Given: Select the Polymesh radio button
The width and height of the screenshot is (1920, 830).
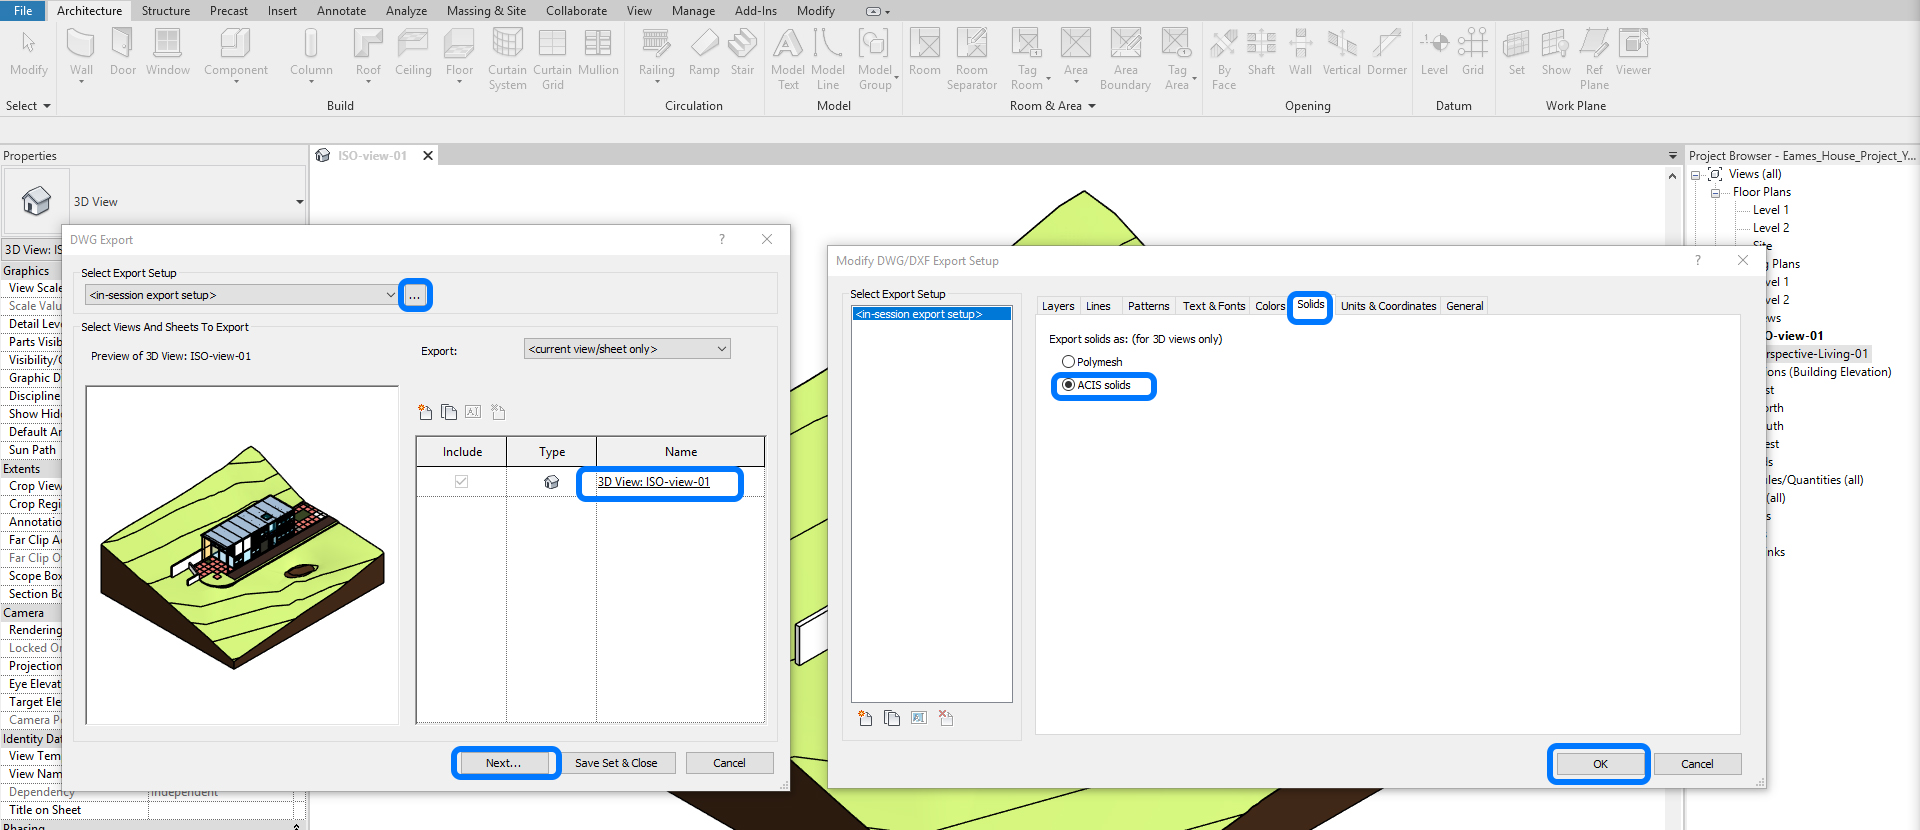Looking at the screenshot, I should tap(1069, 362).
